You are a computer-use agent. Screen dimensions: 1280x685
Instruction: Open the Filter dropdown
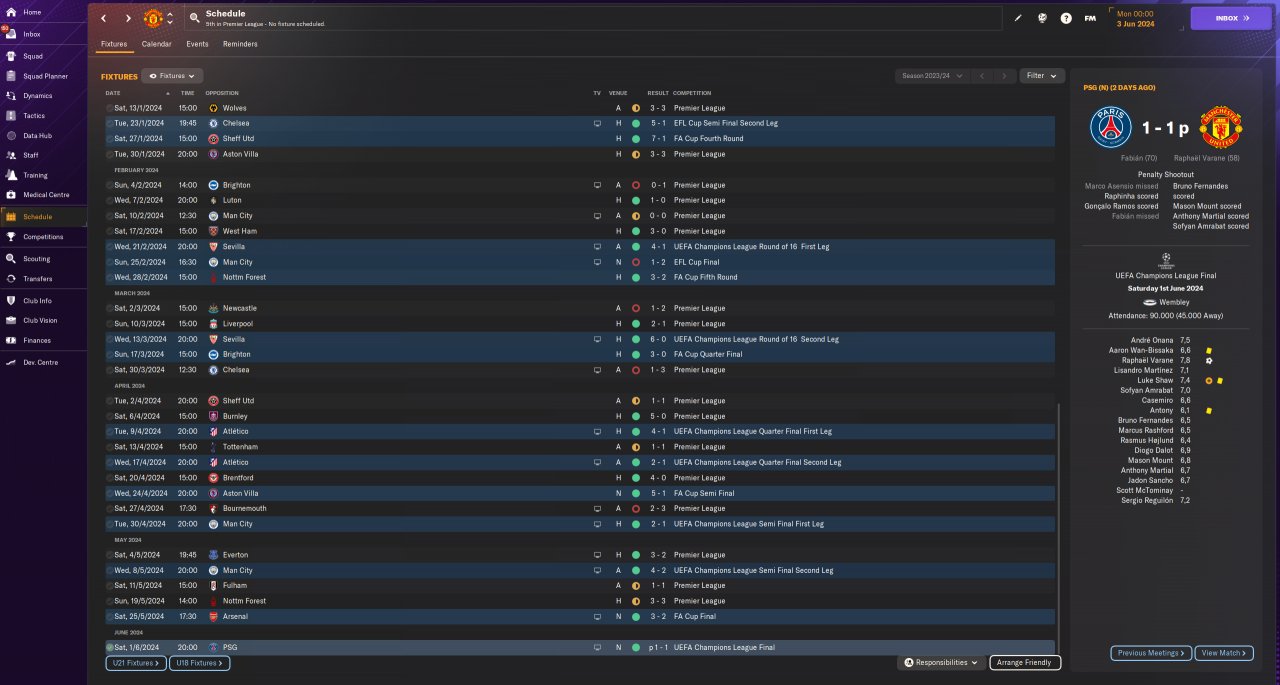click(x=1042, y=76)
